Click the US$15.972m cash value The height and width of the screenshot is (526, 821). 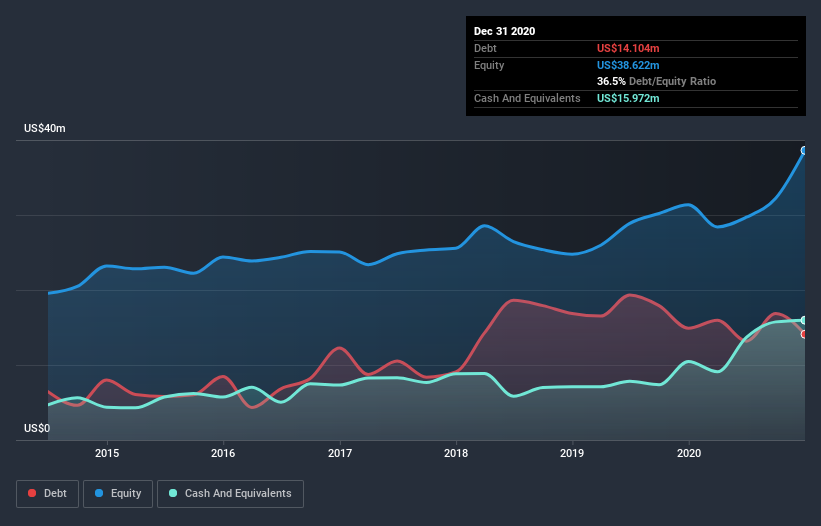click(x=628, y=98)
